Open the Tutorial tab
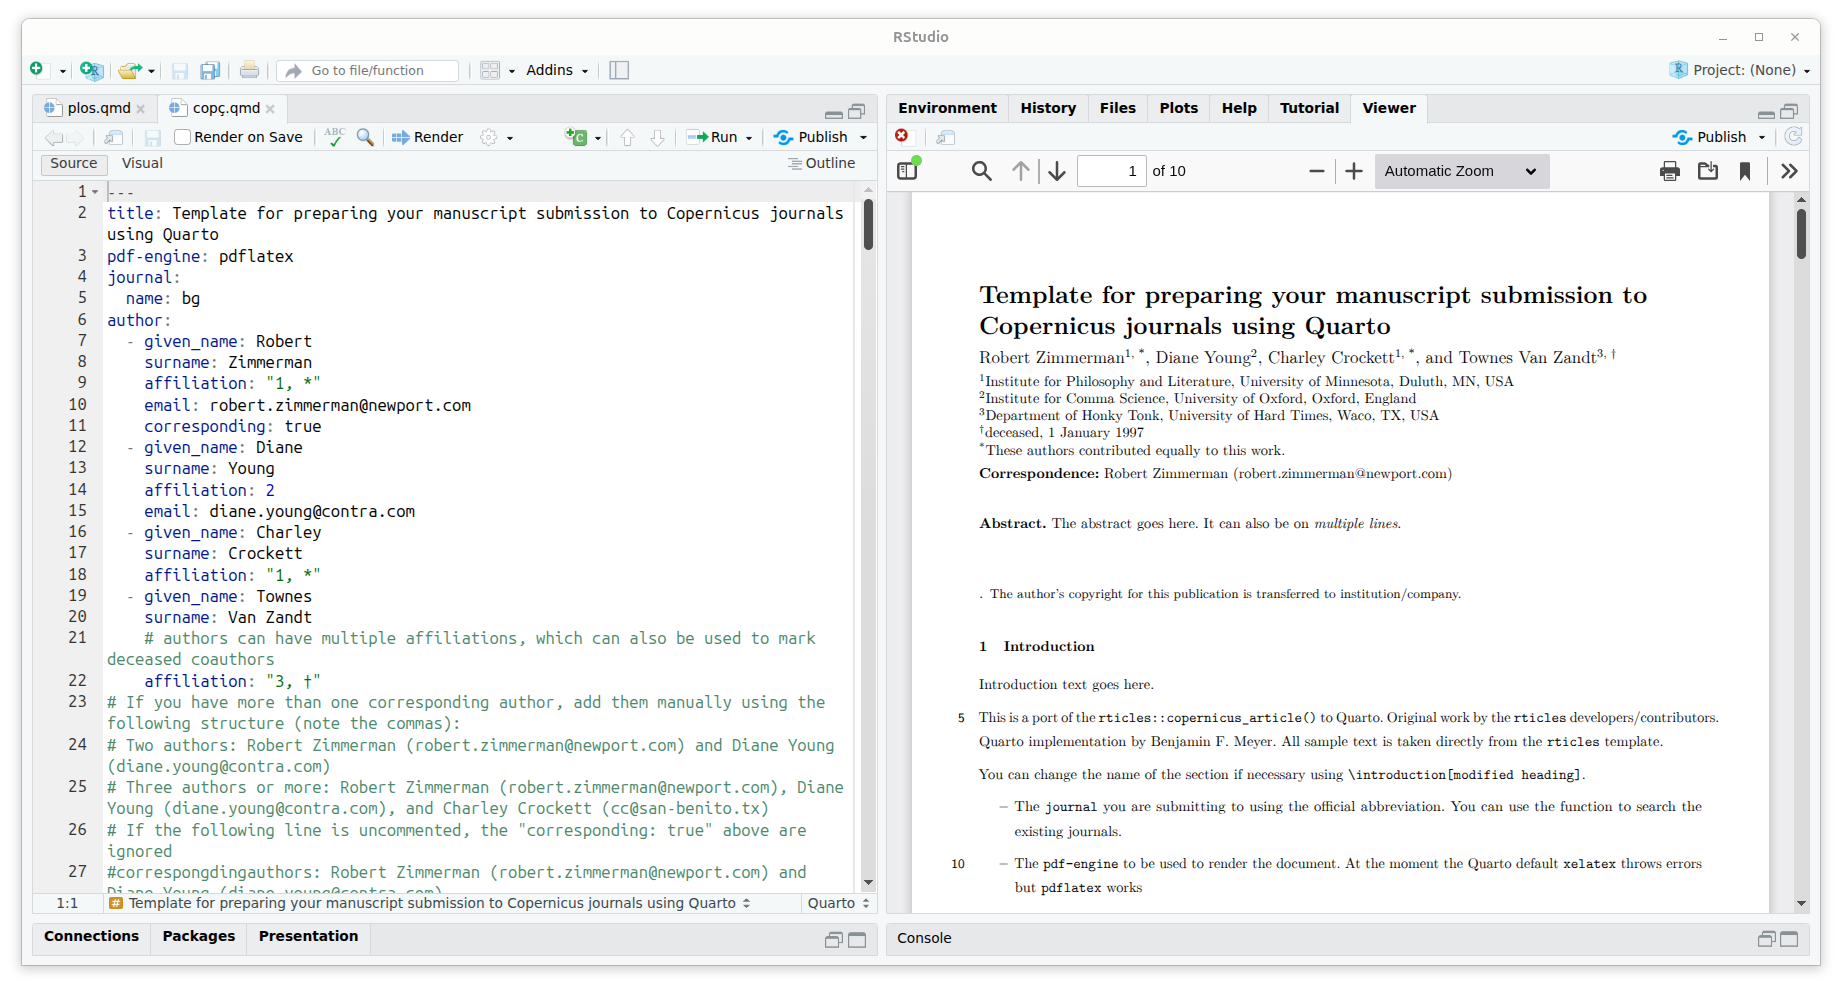 1309,108
